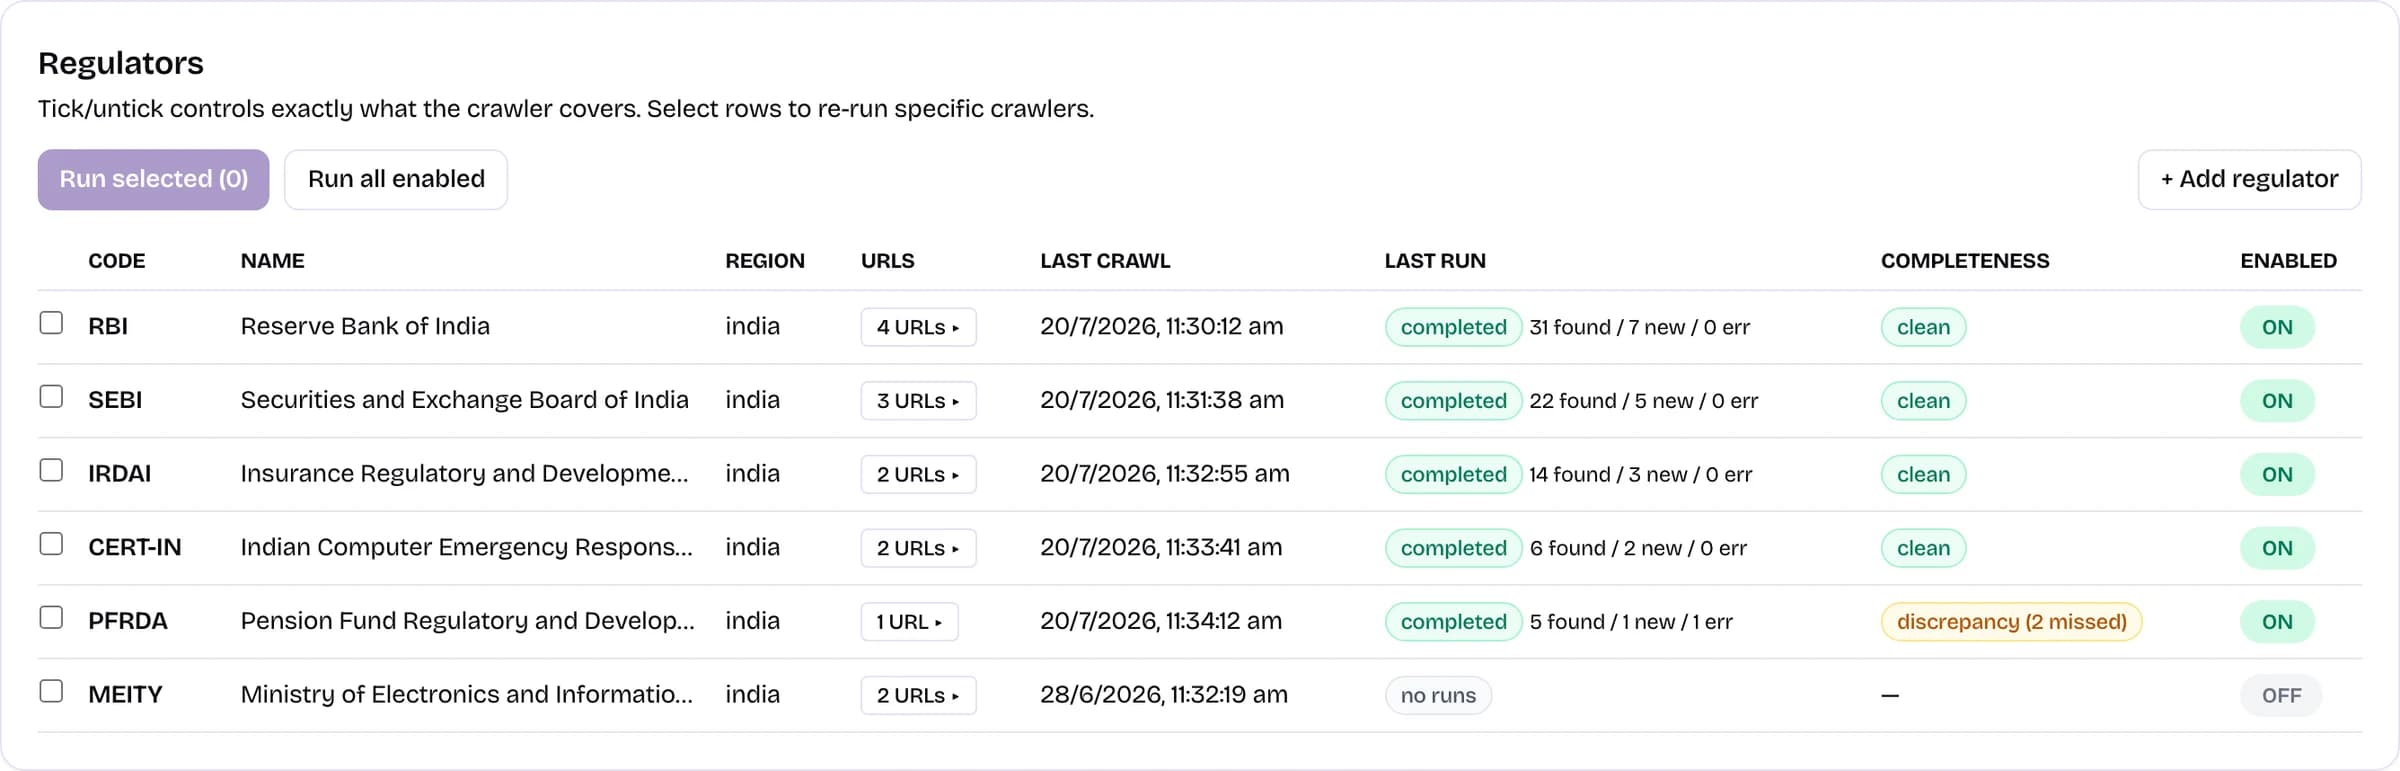Click the CODE column header
Screen dimensions: 2400x771
[x=116, y=261]
